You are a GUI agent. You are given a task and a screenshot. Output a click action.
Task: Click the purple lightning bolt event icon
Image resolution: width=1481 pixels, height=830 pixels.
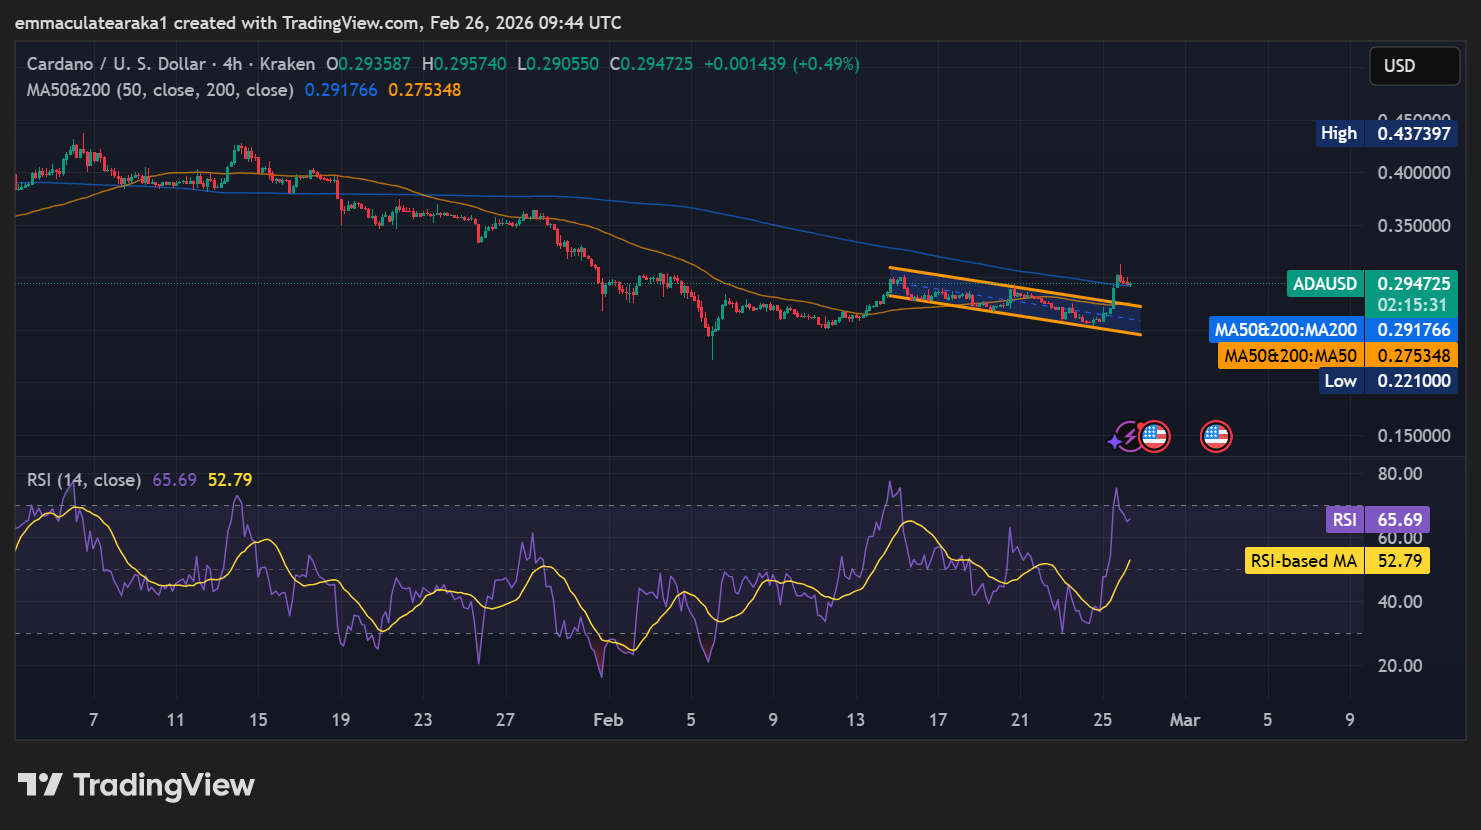[1131, 436]
